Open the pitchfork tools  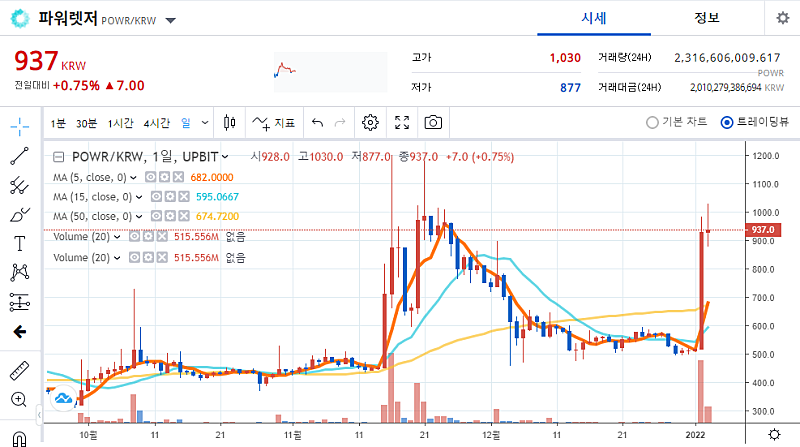click(19, 185)
